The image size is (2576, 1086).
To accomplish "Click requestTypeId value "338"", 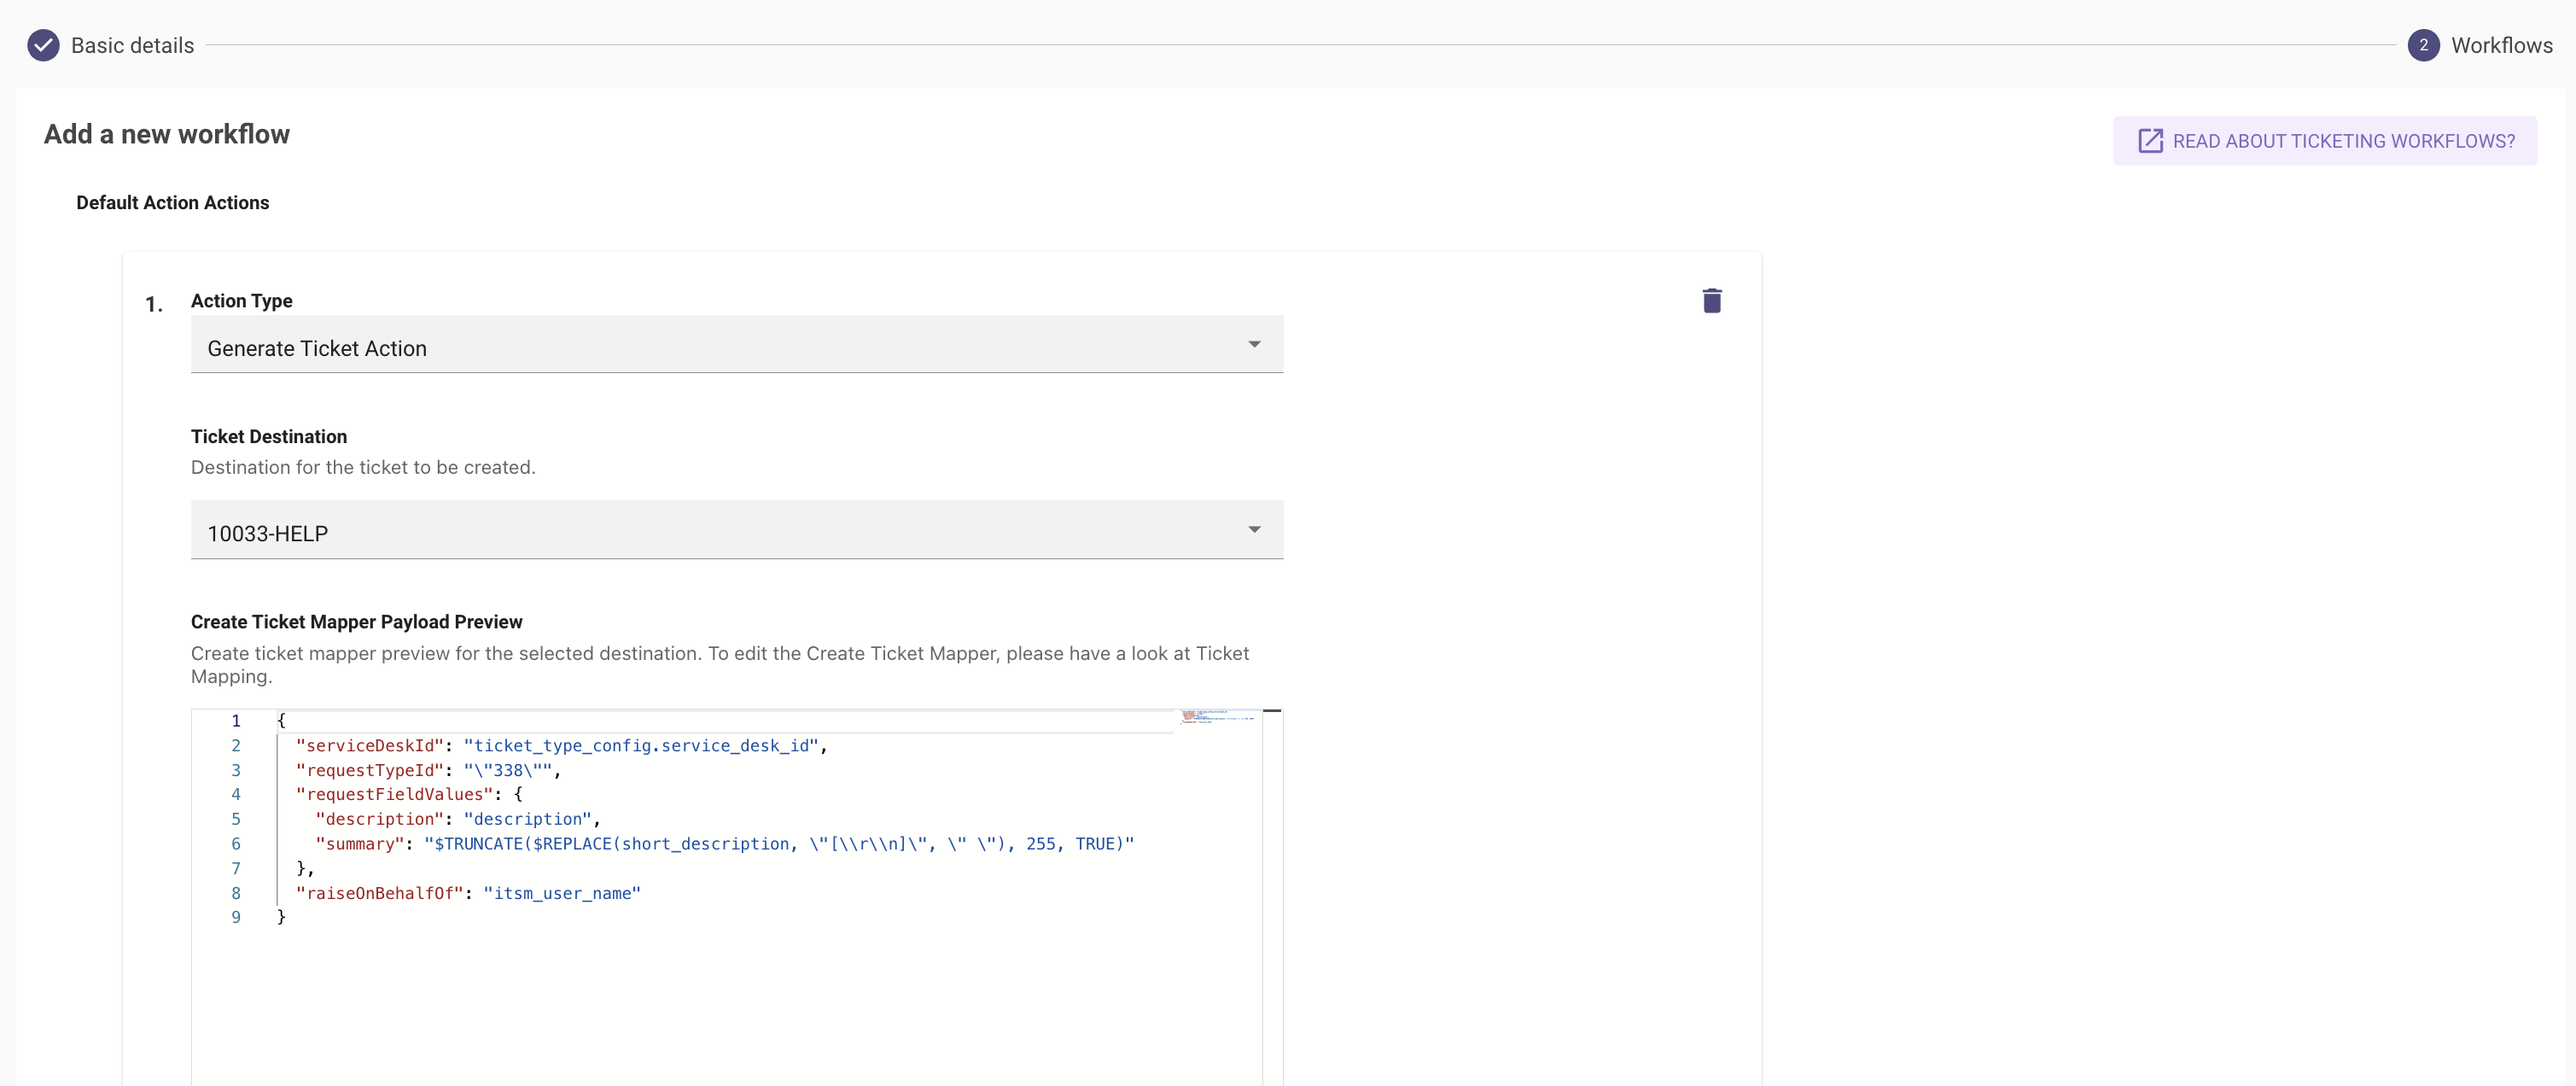I will point(507,770).
